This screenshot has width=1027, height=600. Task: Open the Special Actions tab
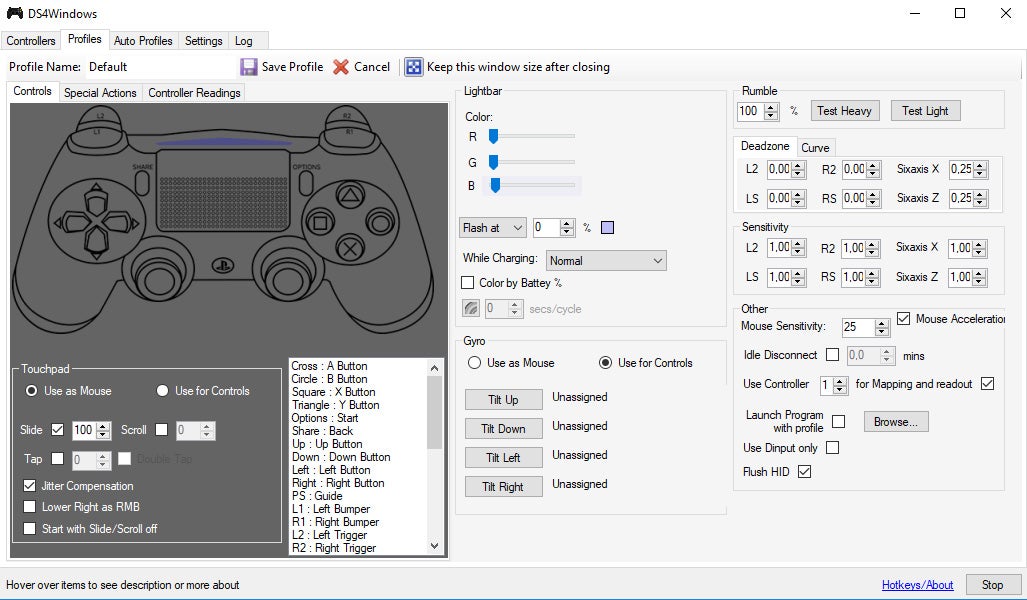pos(100,93)
